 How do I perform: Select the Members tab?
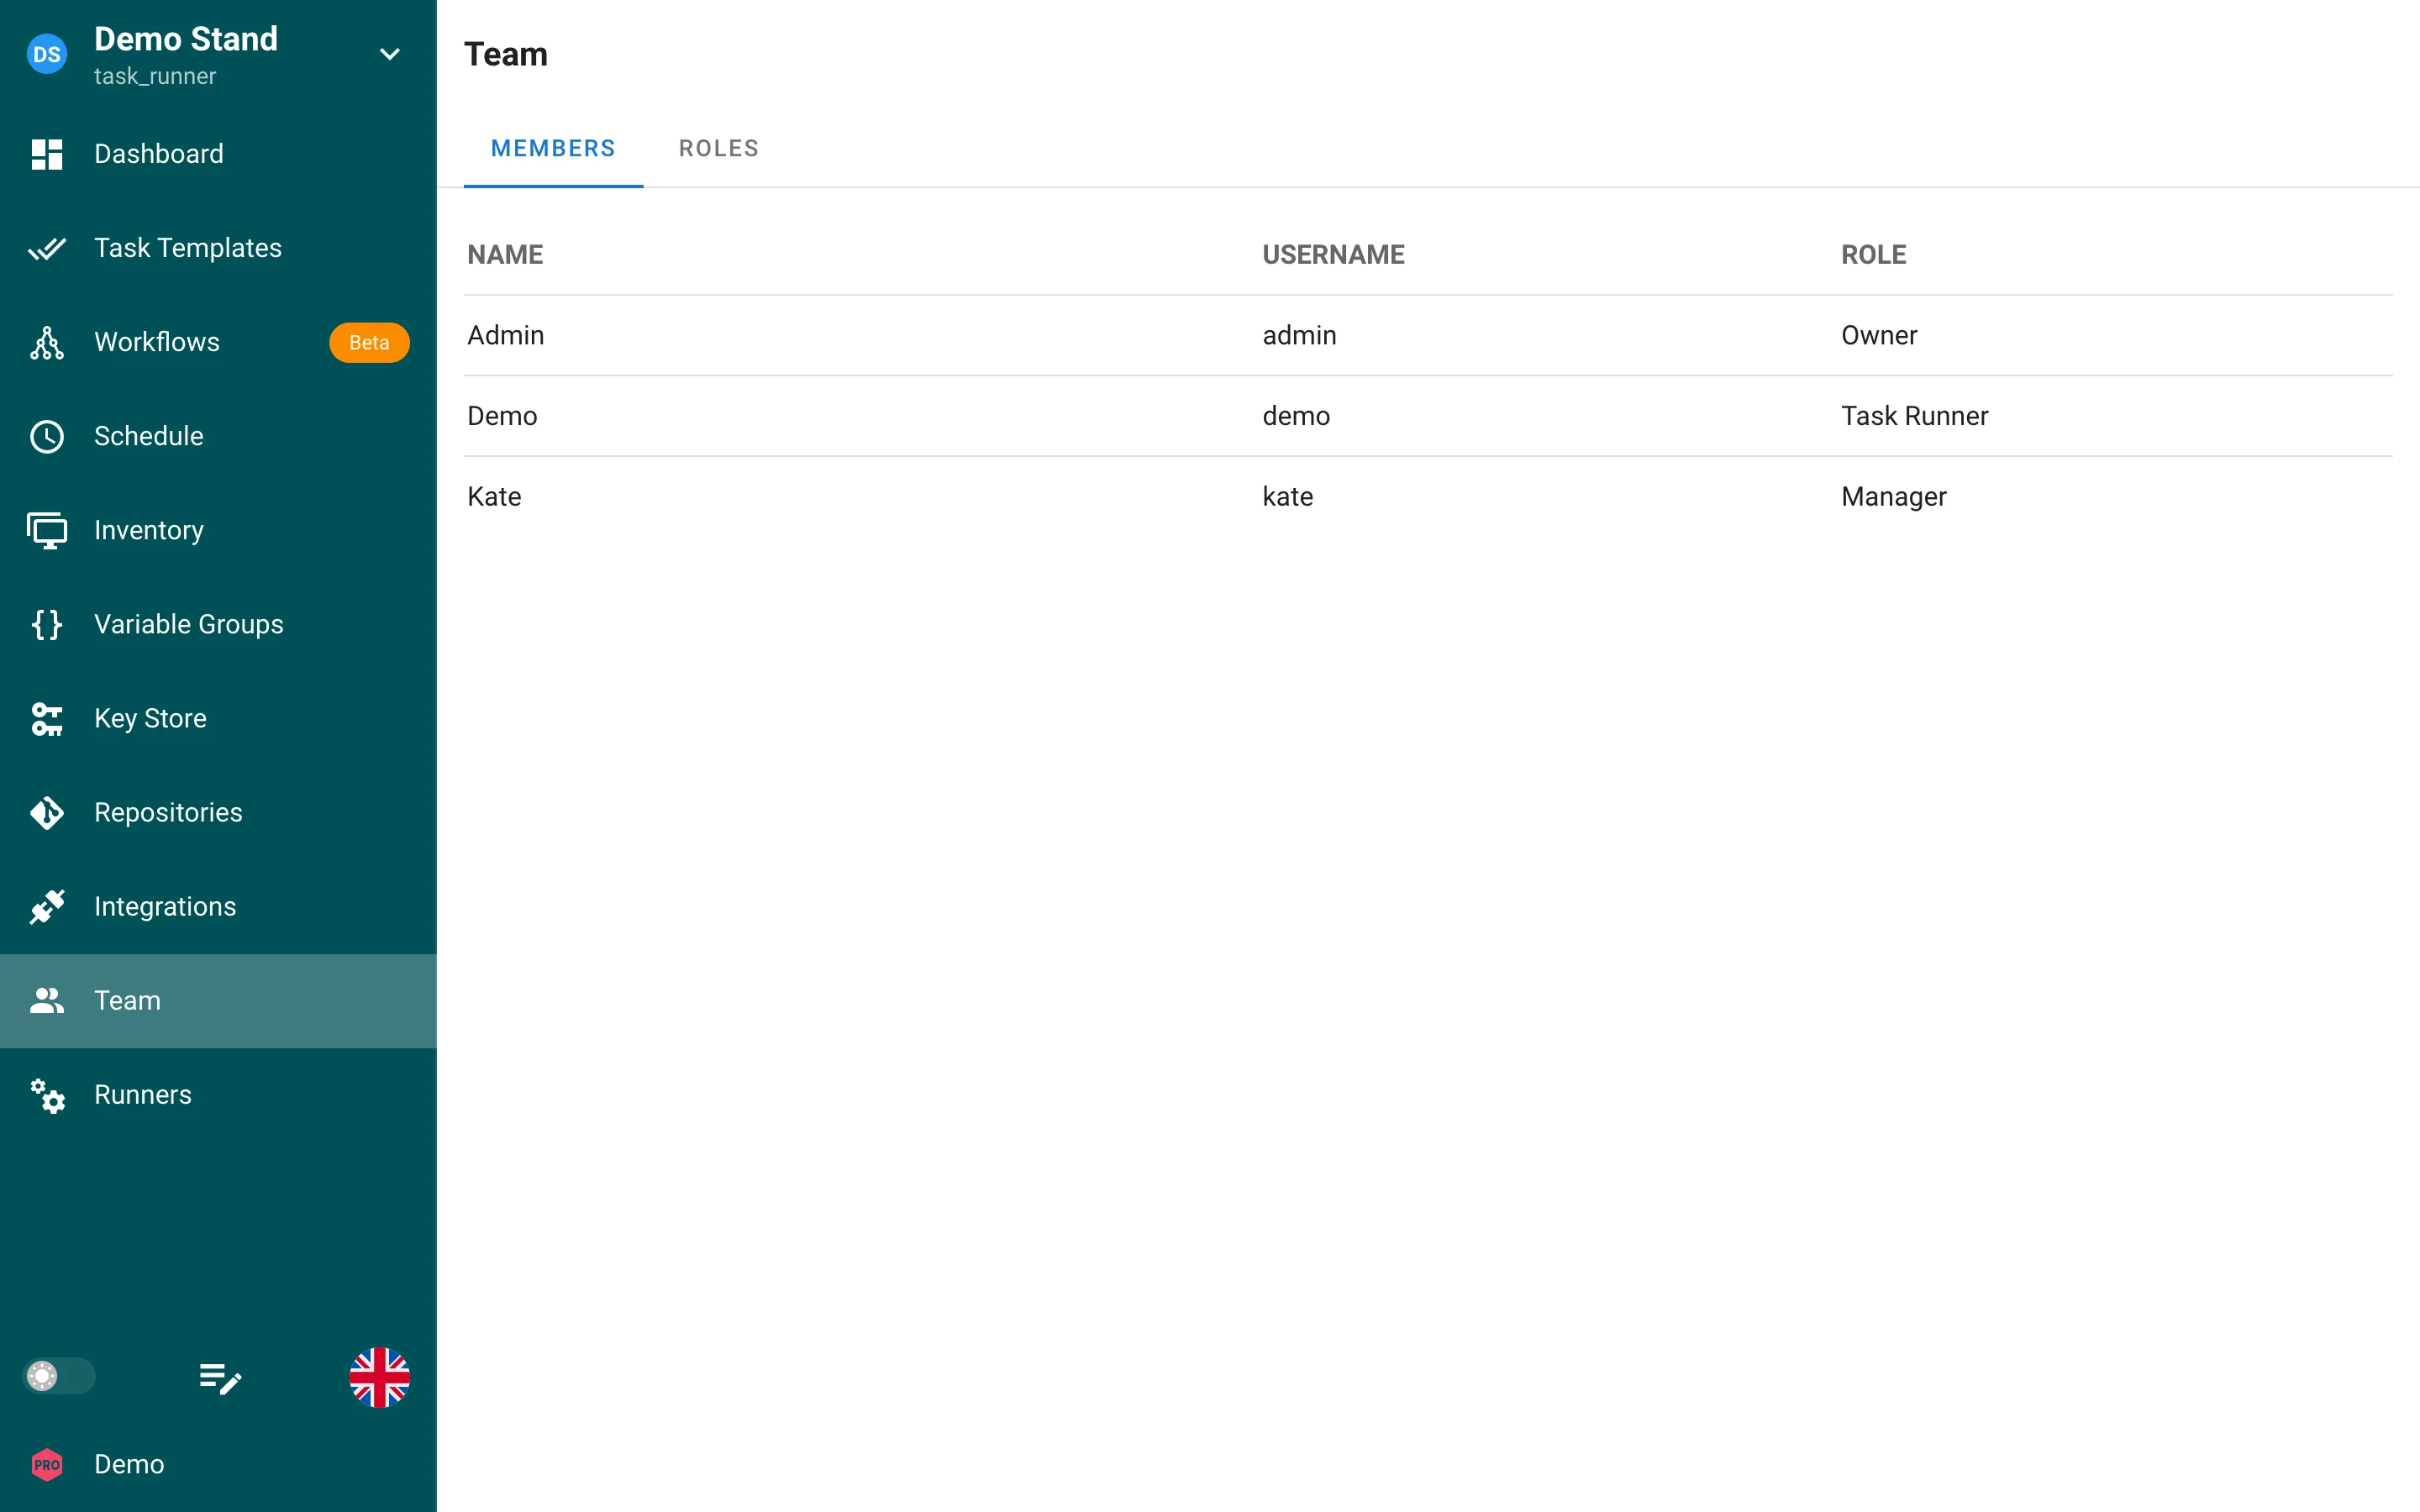point(553,148)
